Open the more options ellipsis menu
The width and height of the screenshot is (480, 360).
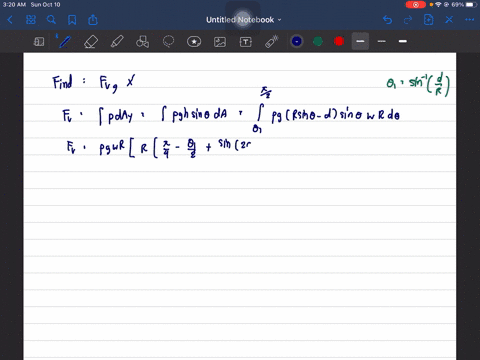(x=469, y=20)
